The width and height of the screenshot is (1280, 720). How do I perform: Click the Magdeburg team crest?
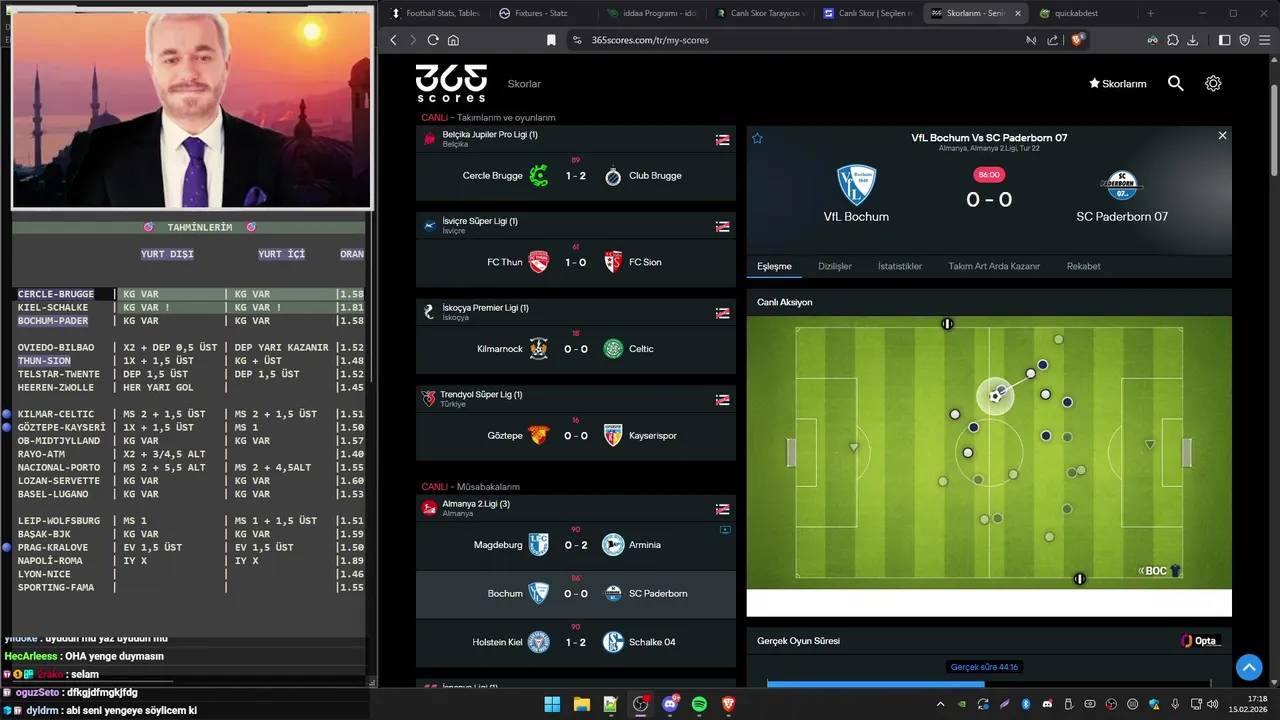point(539,545)
